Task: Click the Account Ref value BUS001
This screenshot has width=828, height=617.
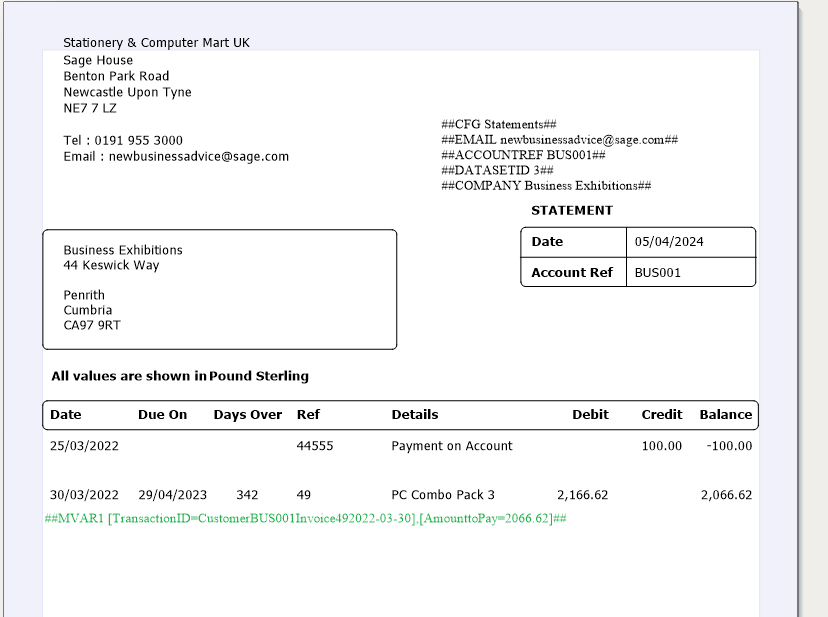Action: coord(657,273)
